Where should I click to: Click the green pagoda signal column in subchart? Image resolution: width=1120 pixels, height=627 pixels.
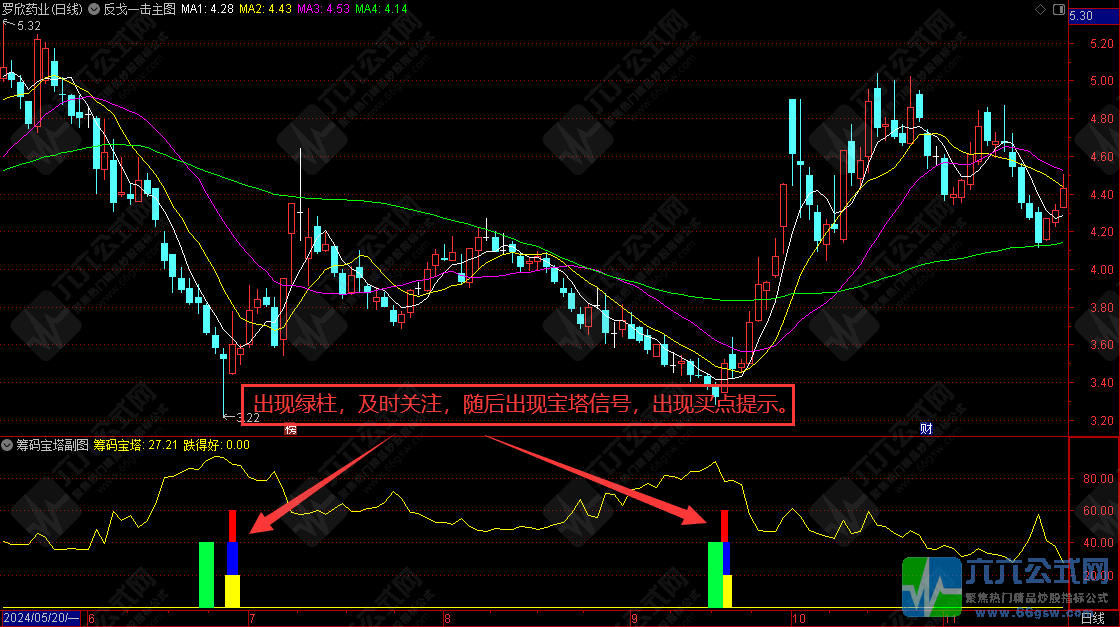[207, 575]
